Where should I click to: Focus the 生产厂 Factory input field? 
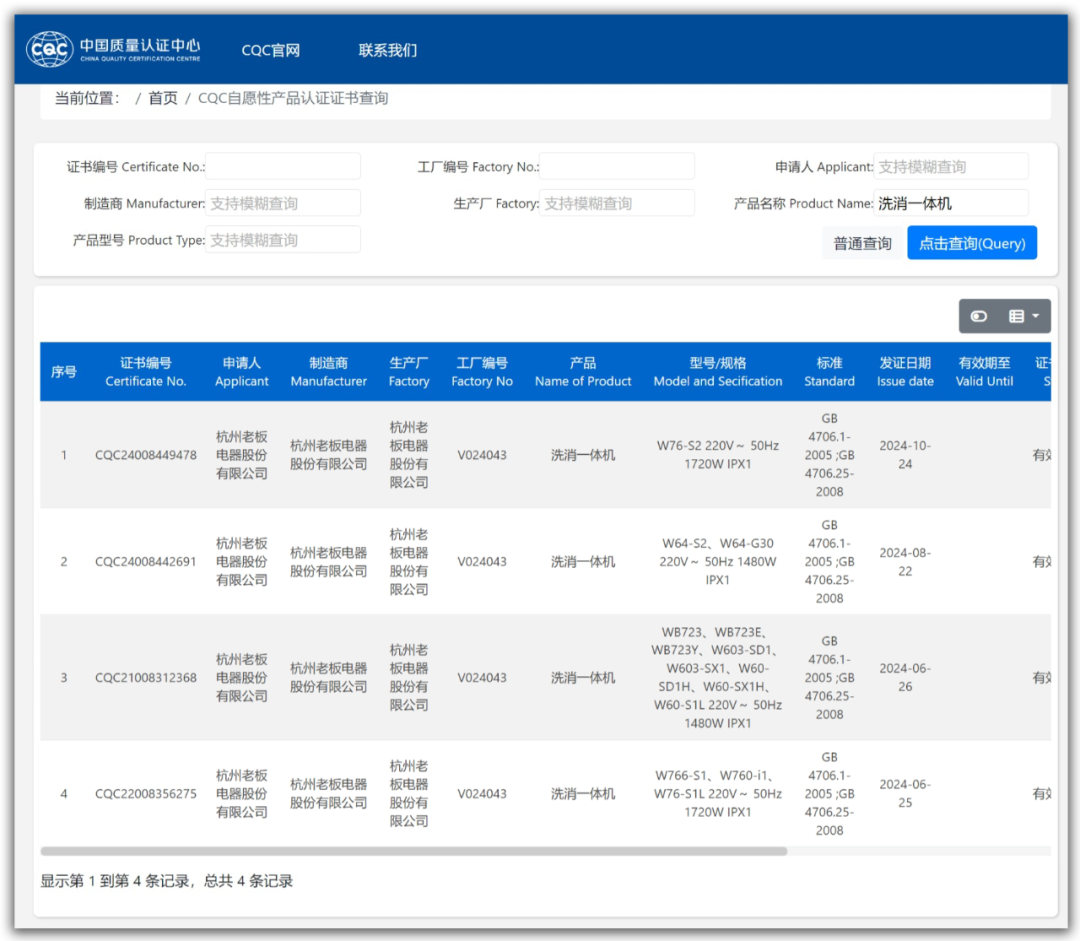[x=616, y=203]
